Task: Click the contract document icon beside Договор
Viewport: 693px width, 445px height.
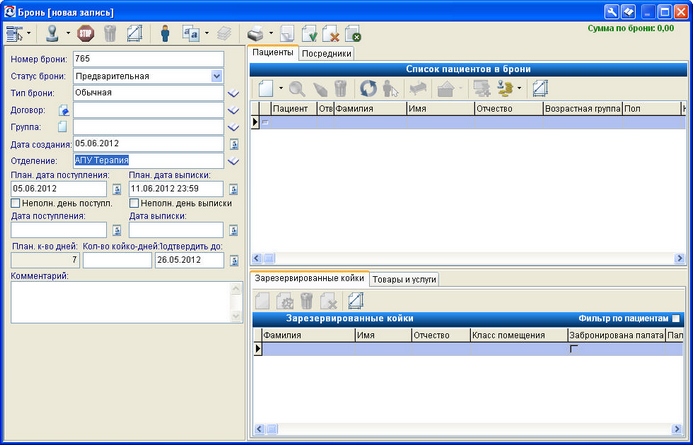Action: 64,110
